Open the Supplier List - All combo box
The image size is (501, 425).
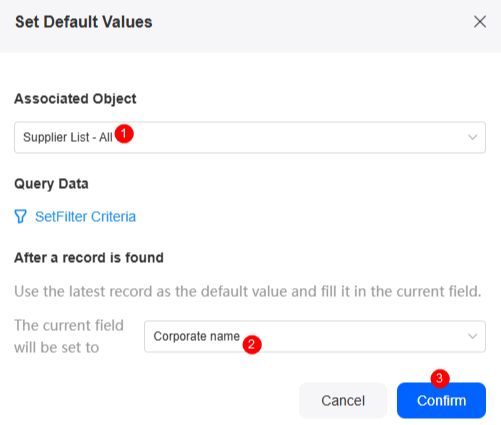pyautogui.click(x=250, y=137)
